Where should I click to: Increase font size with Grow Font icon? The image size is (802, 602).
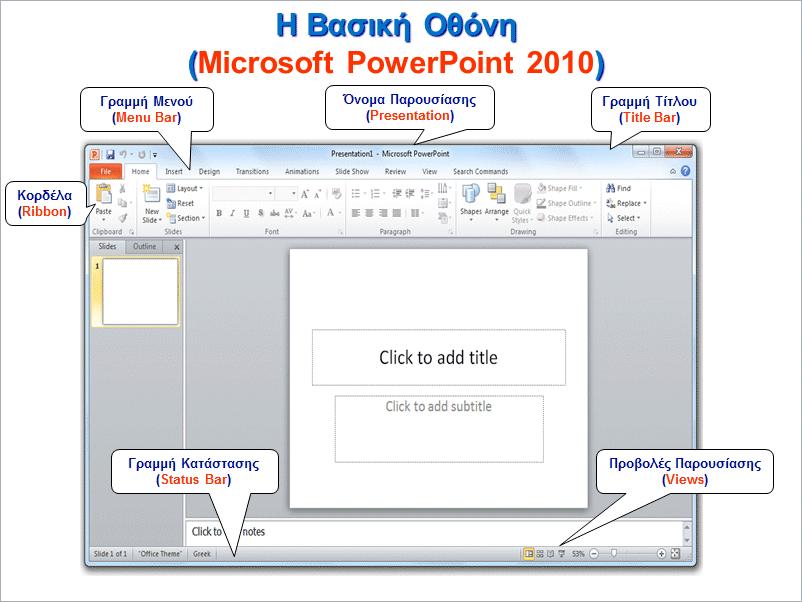coord(305,194)
